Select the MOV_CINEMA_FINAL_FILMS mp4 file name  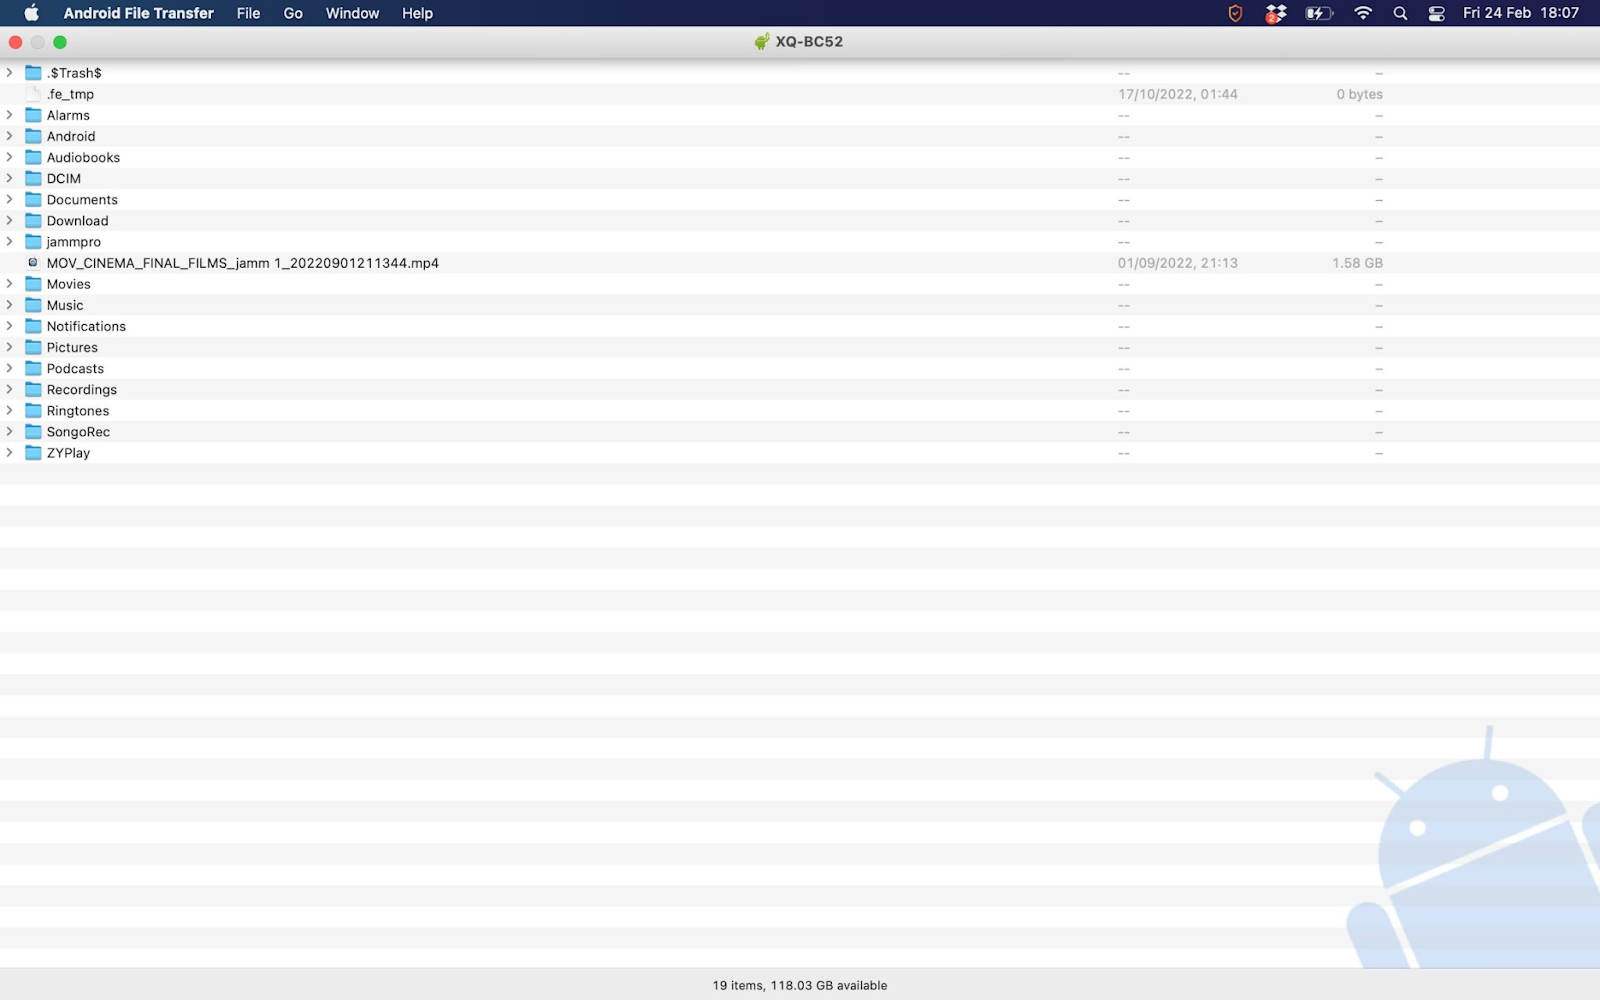point(243,263)
